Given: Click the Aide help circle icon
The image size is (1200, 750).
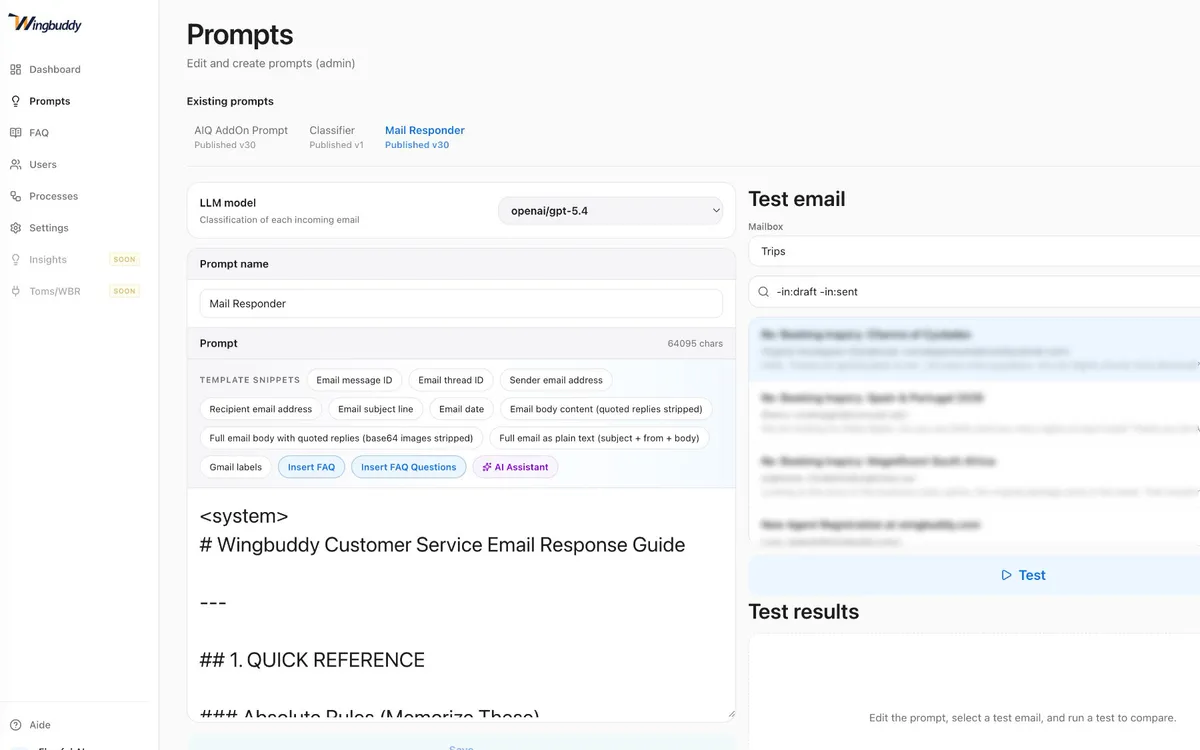Looking at the screenshot, I should point(15,725).
